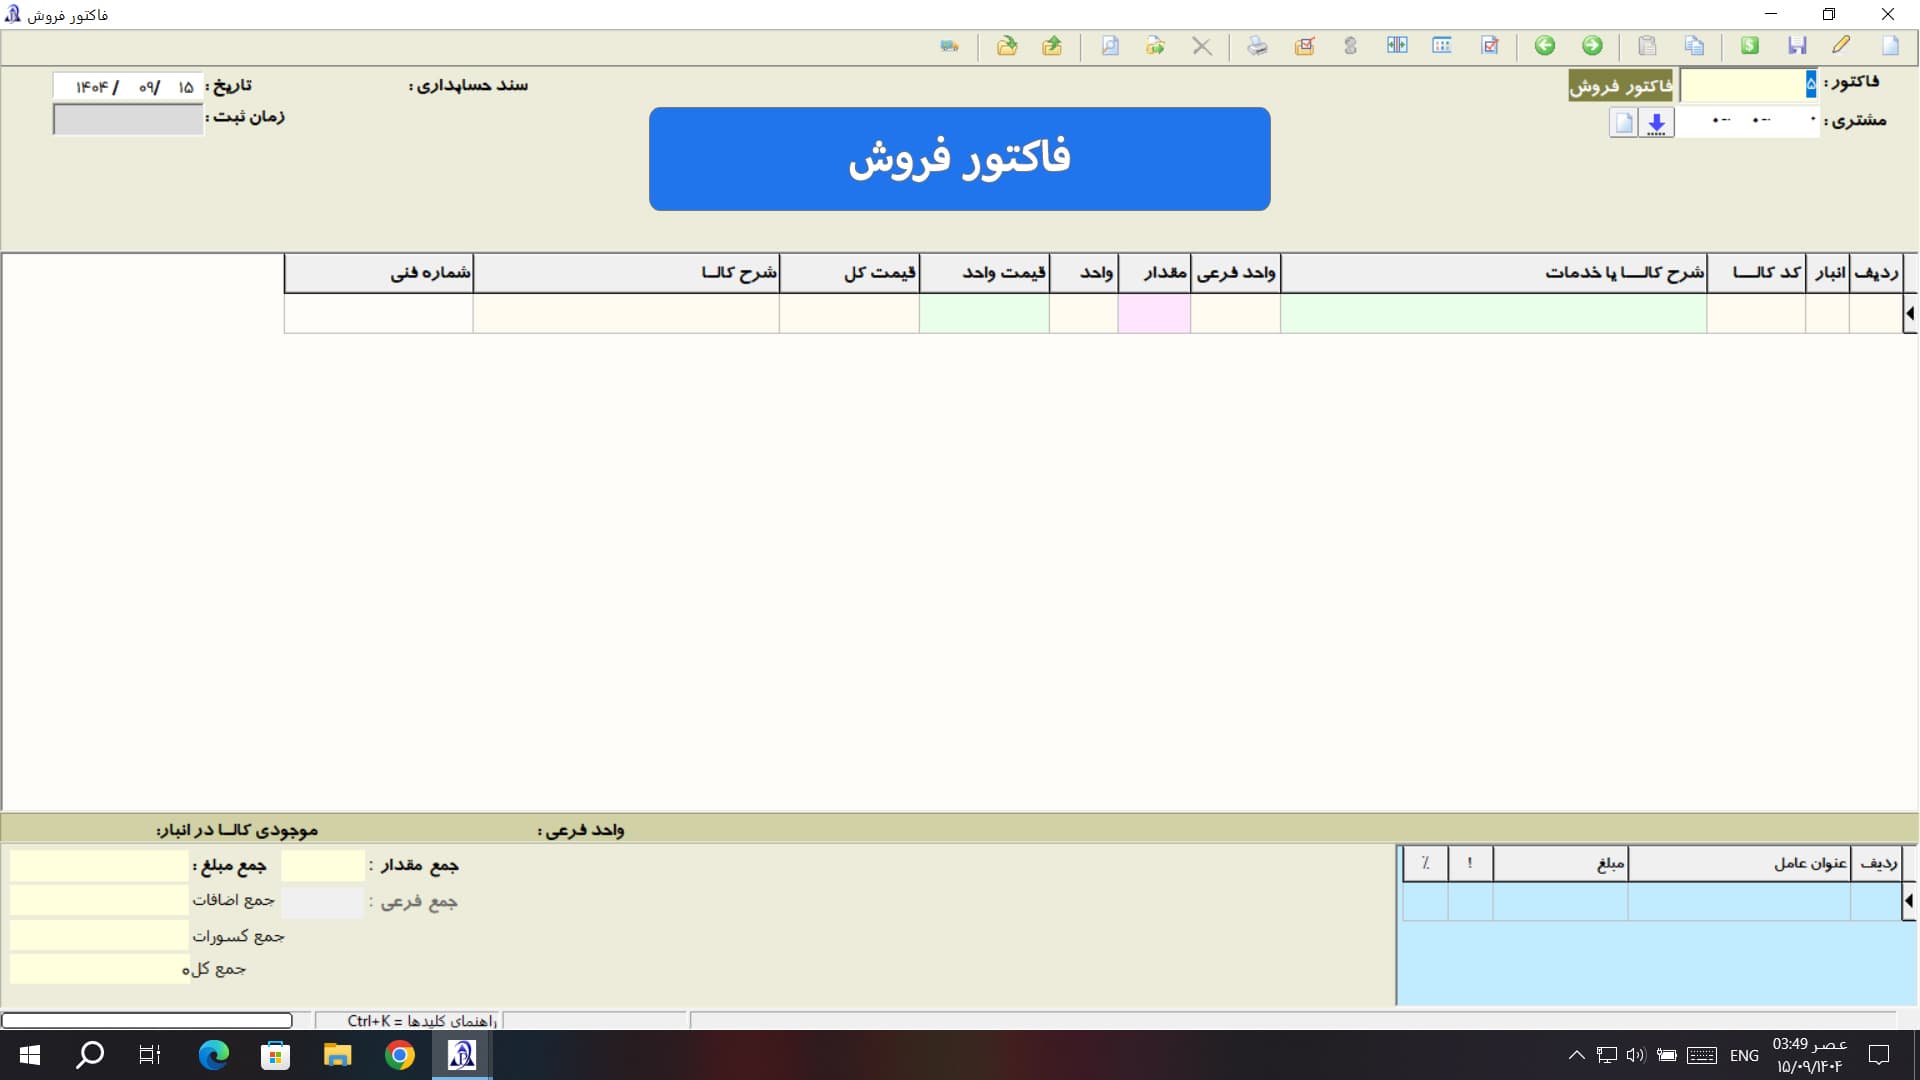Click the large blue فاکتور فروش banner
The height and width of the screenshot is (1080, 1920).
coord(959,159)
